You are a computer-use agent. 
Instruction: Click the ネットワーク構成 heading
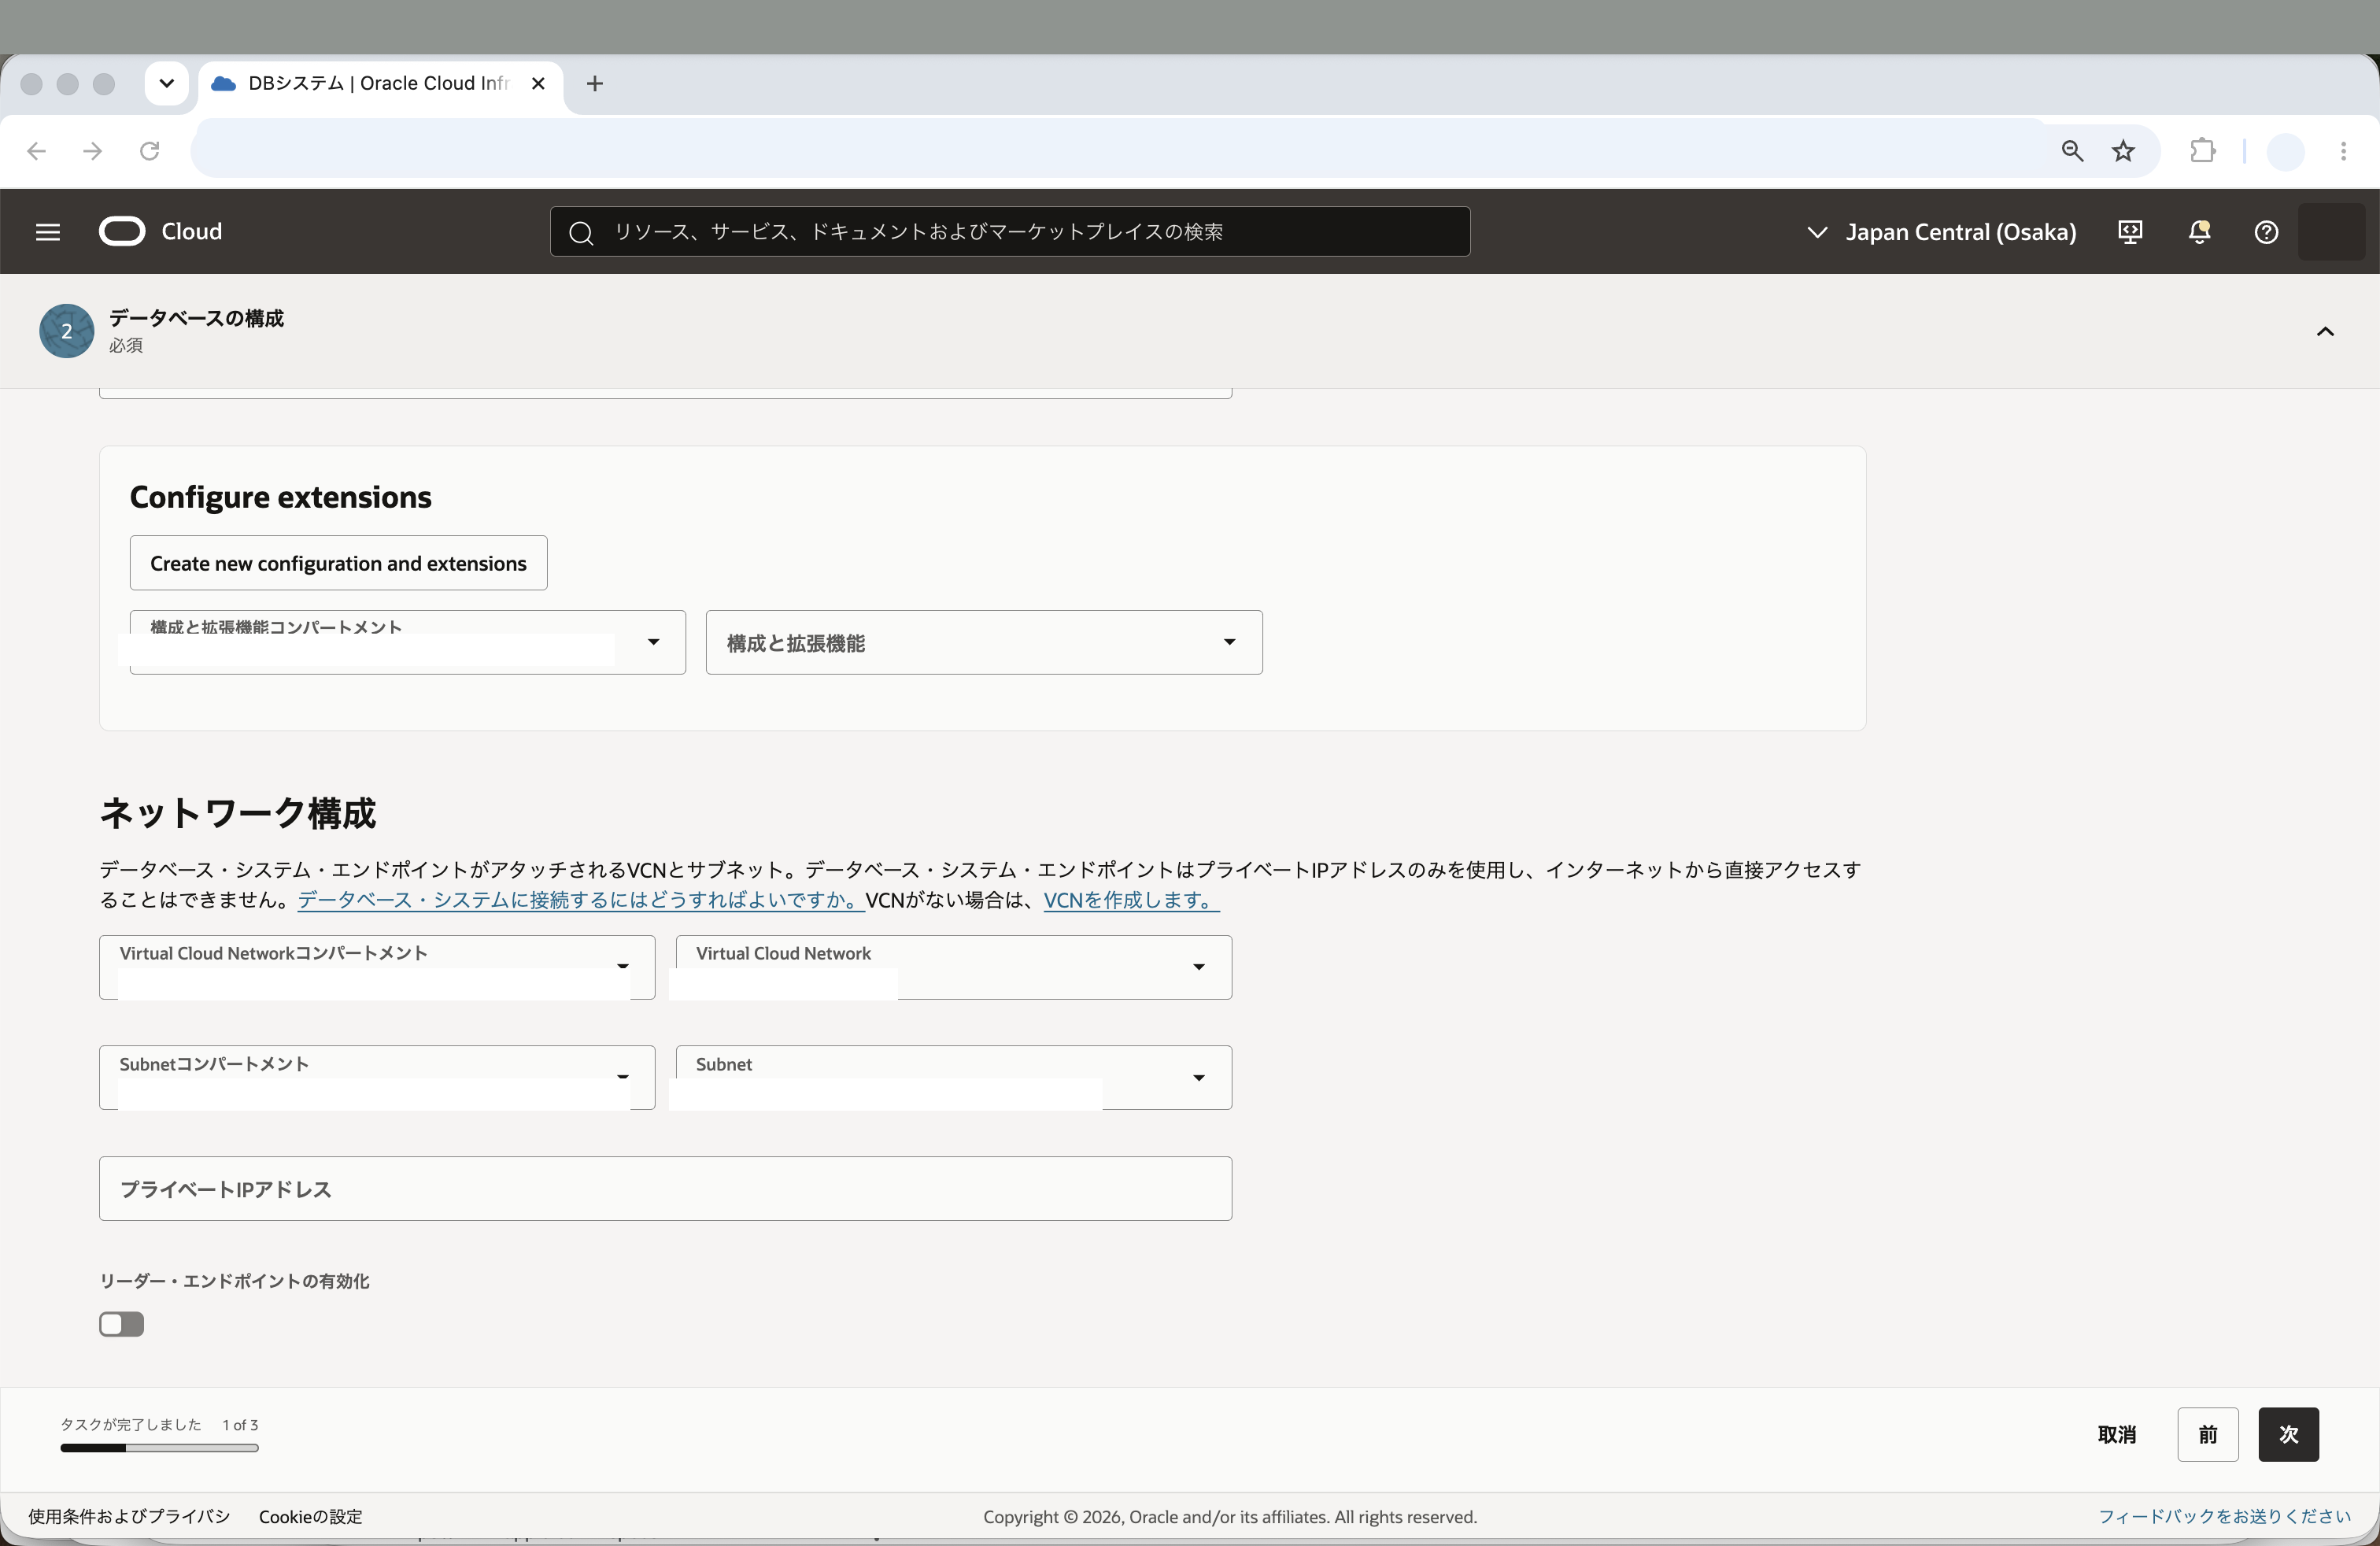click(x=238, y=812)
